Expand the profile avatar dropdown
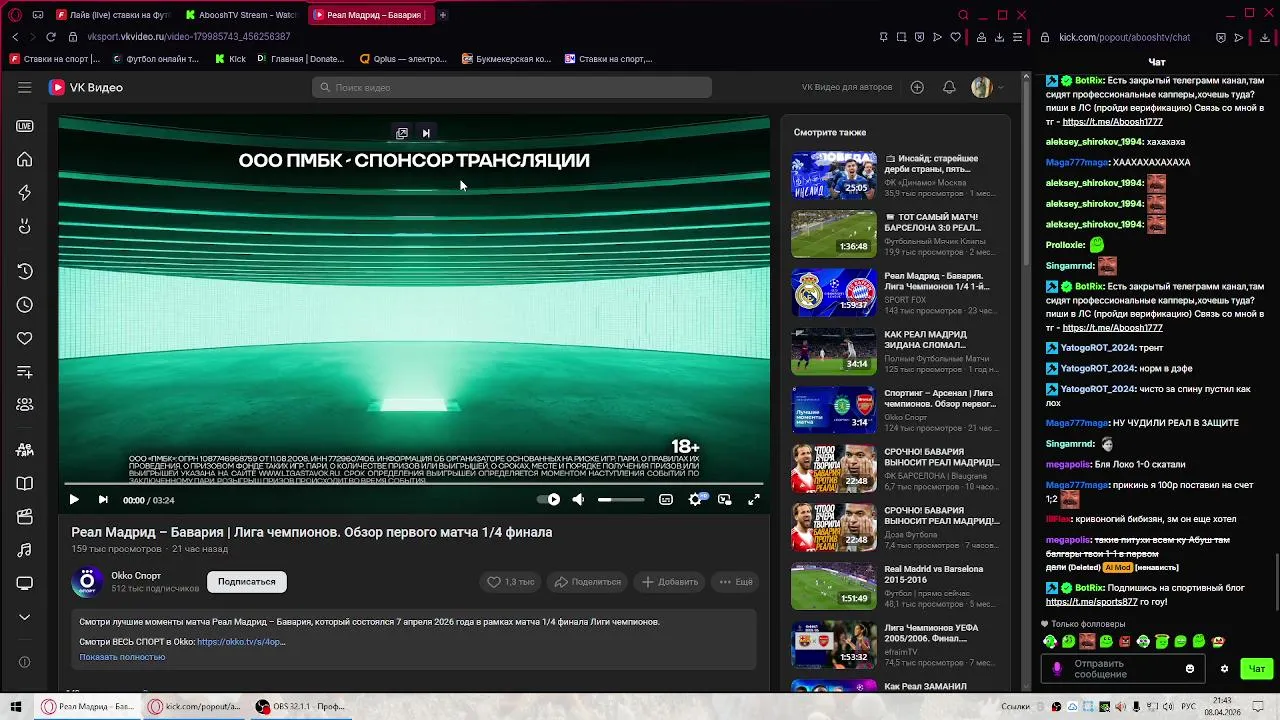1280x720 pixels. [x=987, y=87]
